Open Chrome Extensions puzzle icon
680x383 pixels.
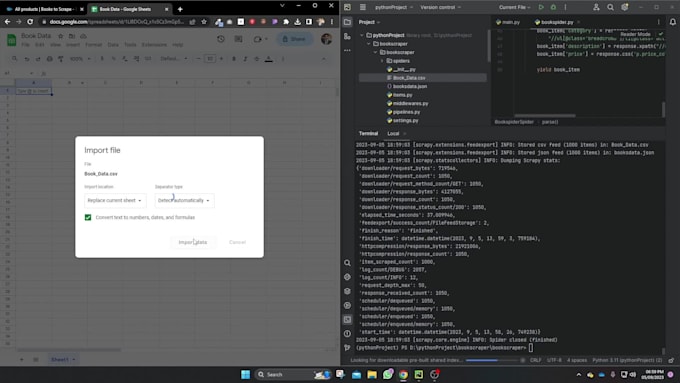[x=286, y=22]
